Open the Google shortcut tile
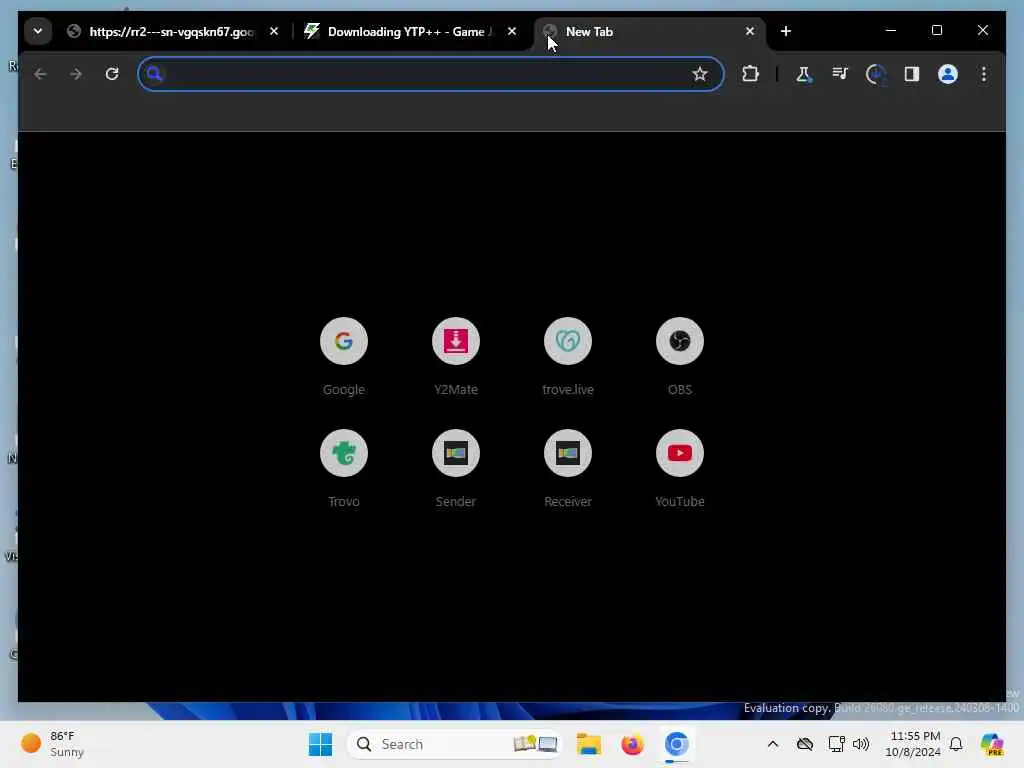This screenshot has width=1024, height=768. 344,356
